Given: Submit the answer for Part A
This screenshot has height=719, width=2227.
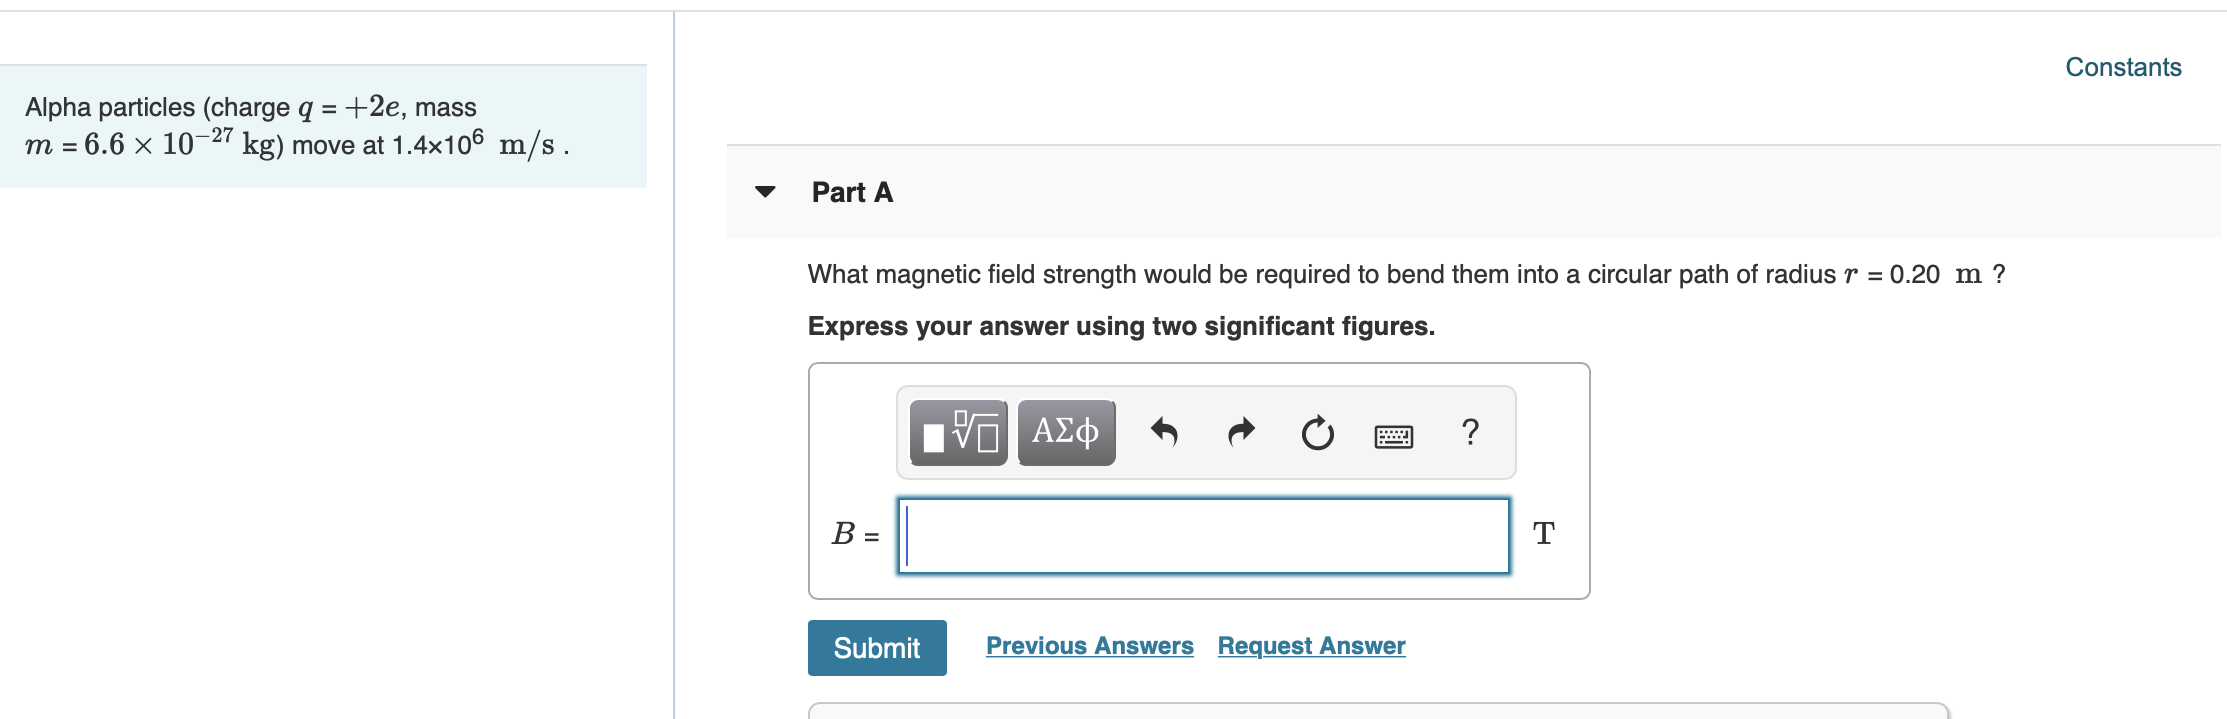Looking at the screenshot, I should coord(876,647).
